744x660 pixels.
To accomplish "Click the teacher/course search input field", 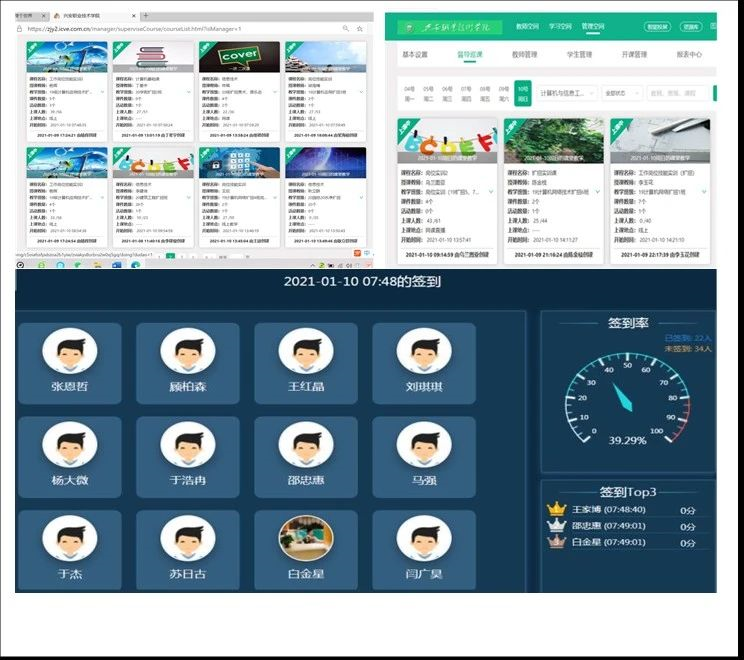I will (677, 93).
